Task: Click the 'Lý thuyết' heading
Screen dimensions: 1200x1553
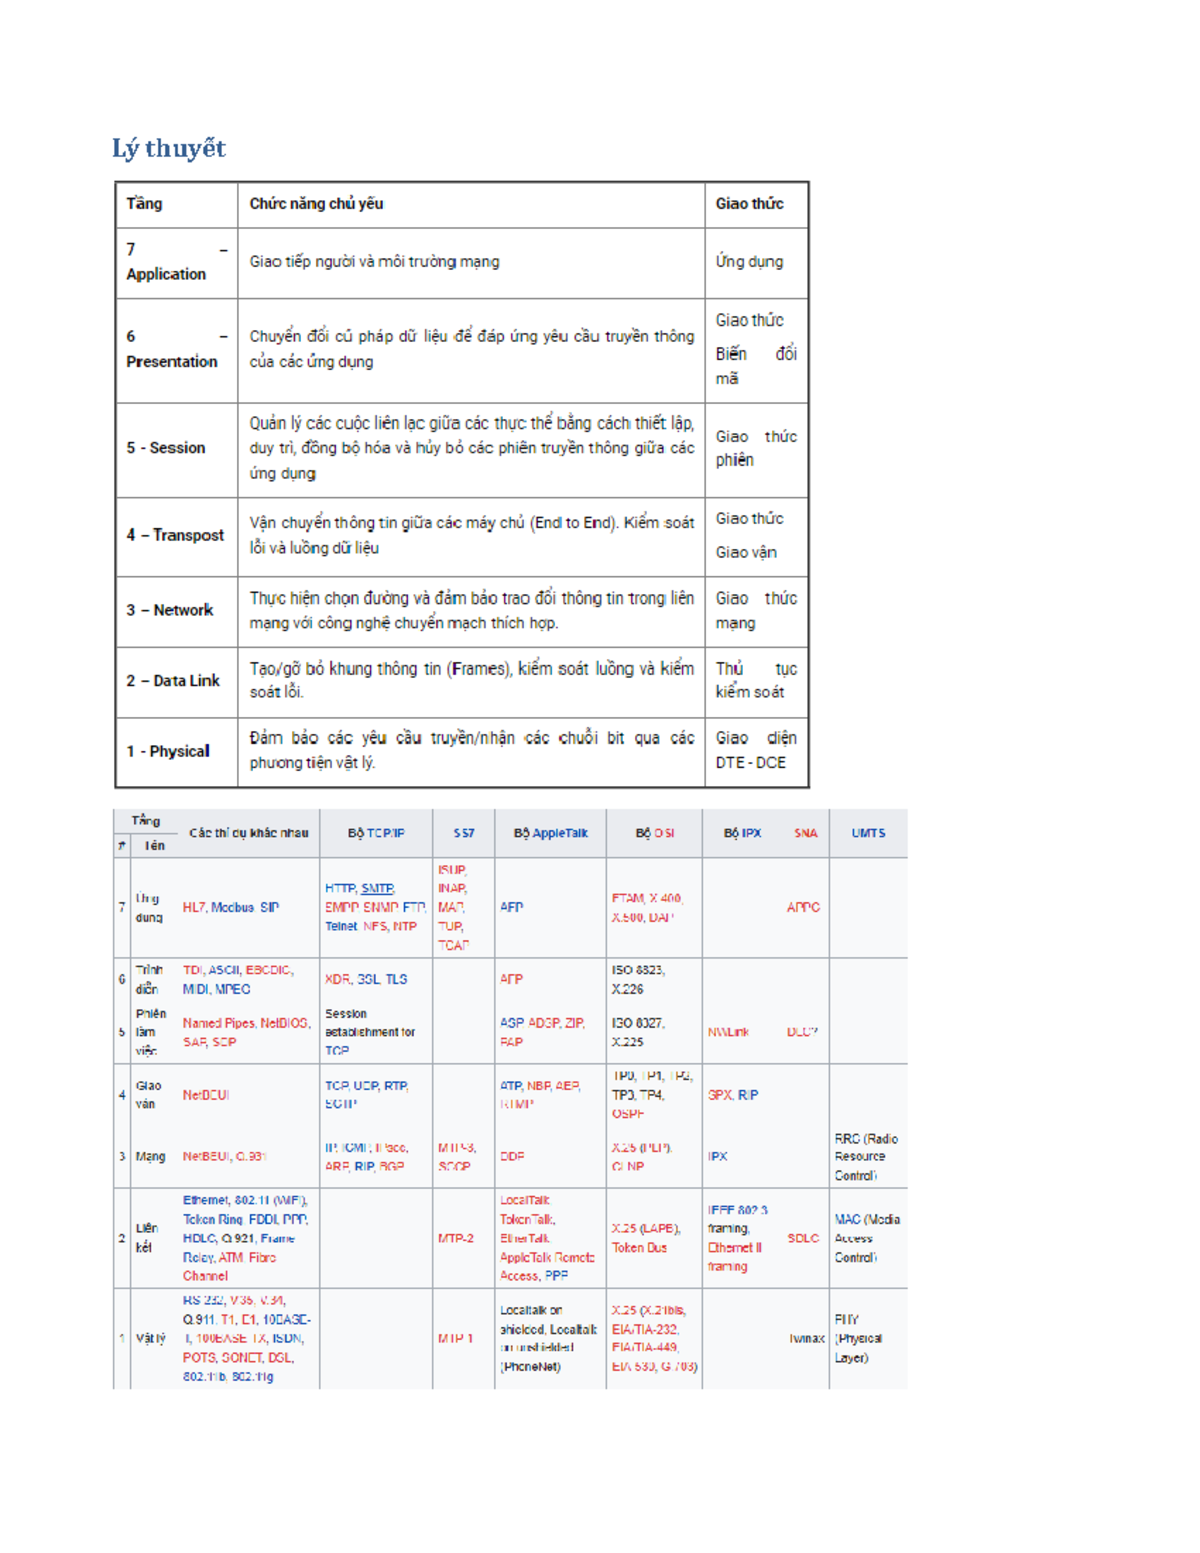Action: [168, 149]
